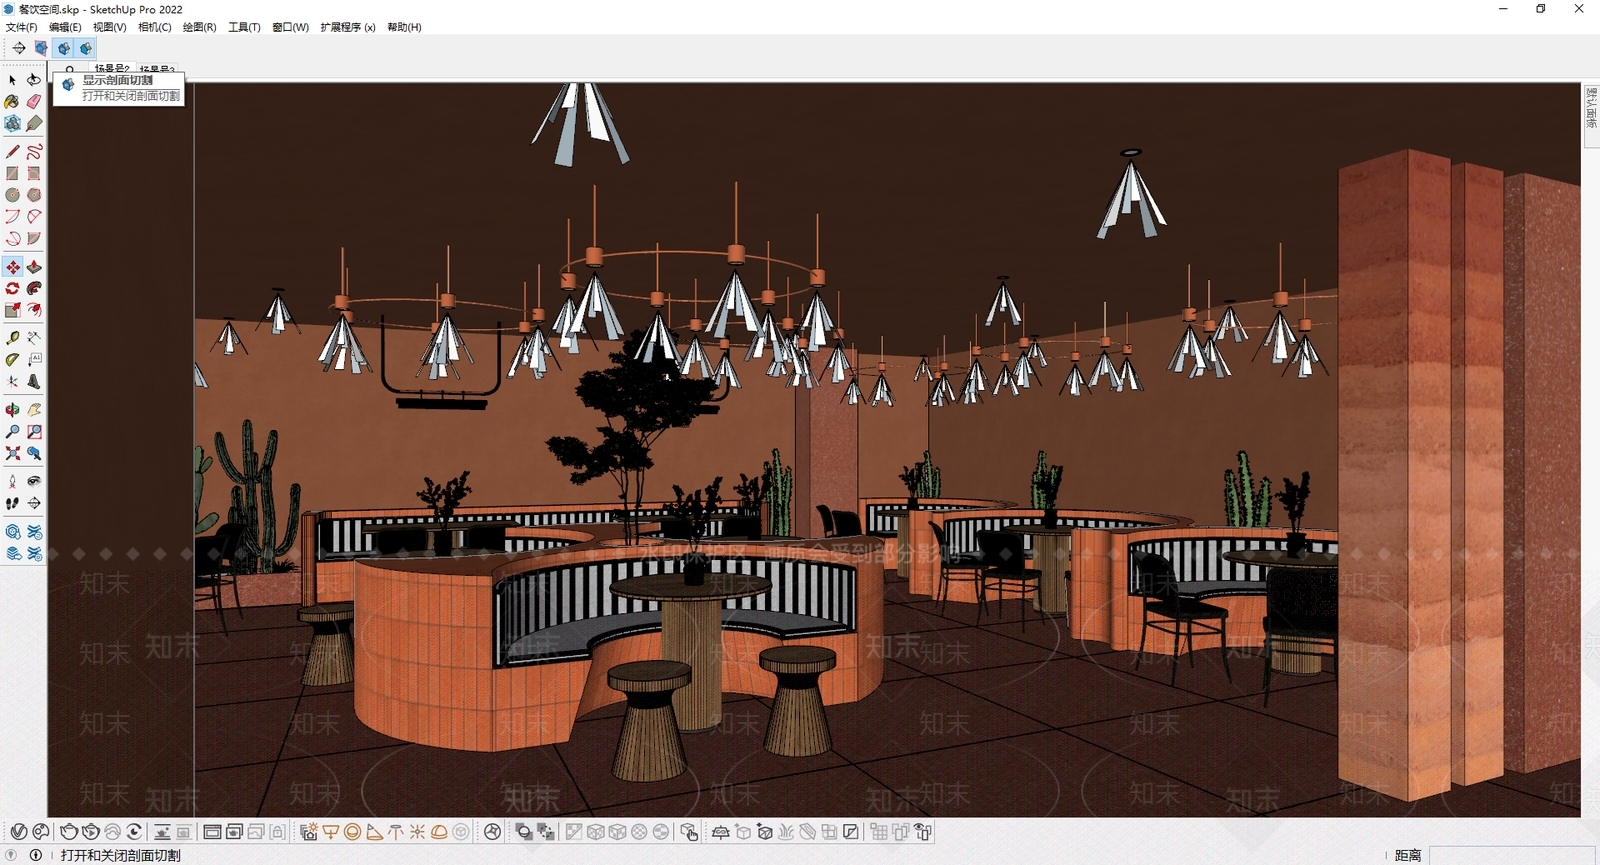Image resolution: width=1600 pixels, height=865 pixels.
Task: Toggle display section cuts button
Action: point(63,48)
